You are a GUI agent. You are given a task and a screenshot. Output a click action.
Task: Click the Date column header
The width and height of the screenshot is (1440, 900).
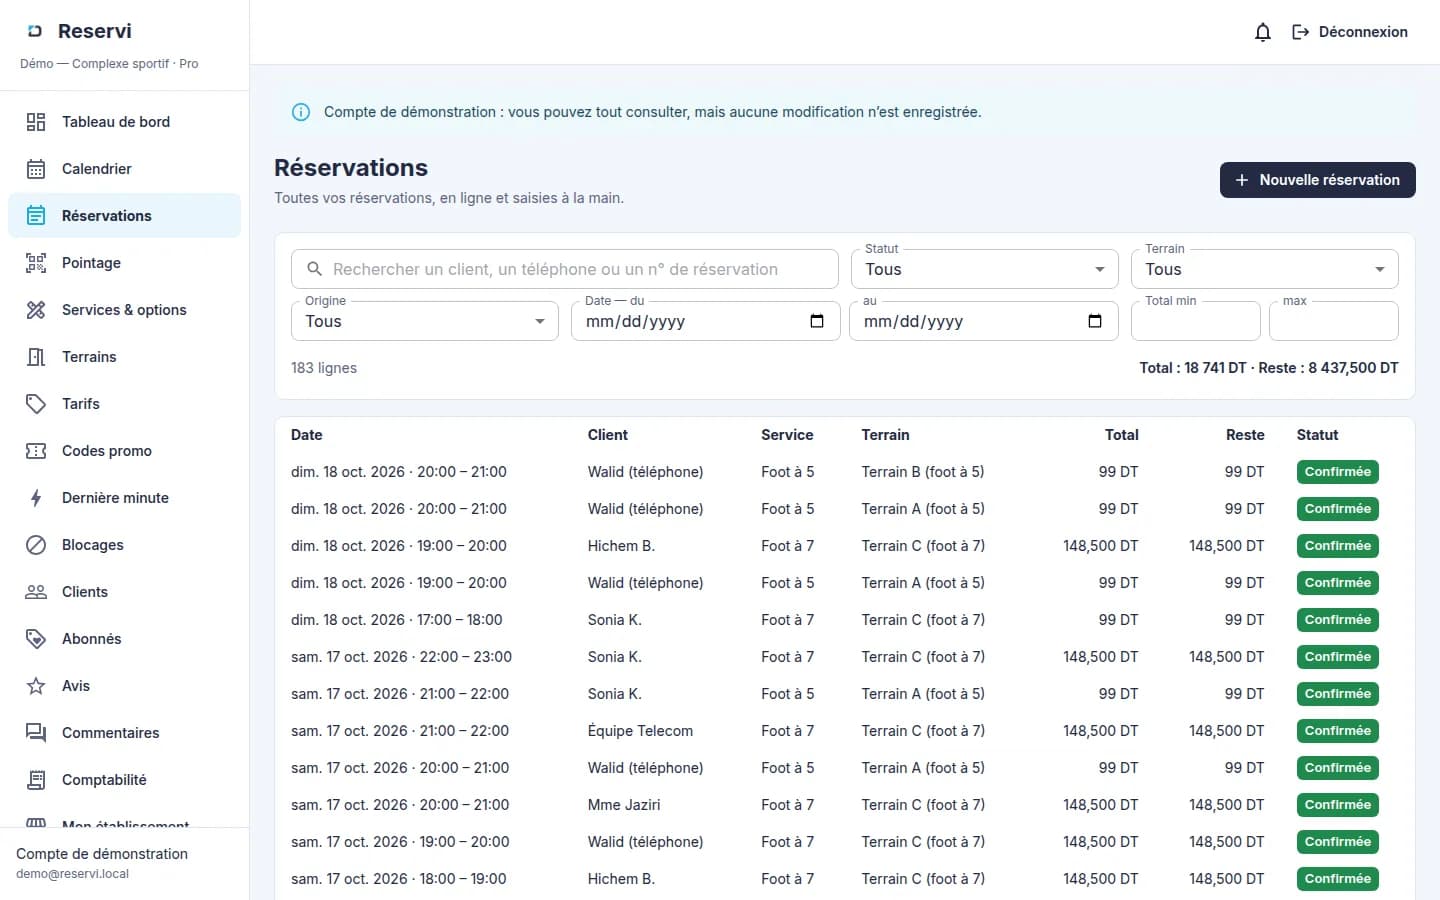click(x=307, y=435)
